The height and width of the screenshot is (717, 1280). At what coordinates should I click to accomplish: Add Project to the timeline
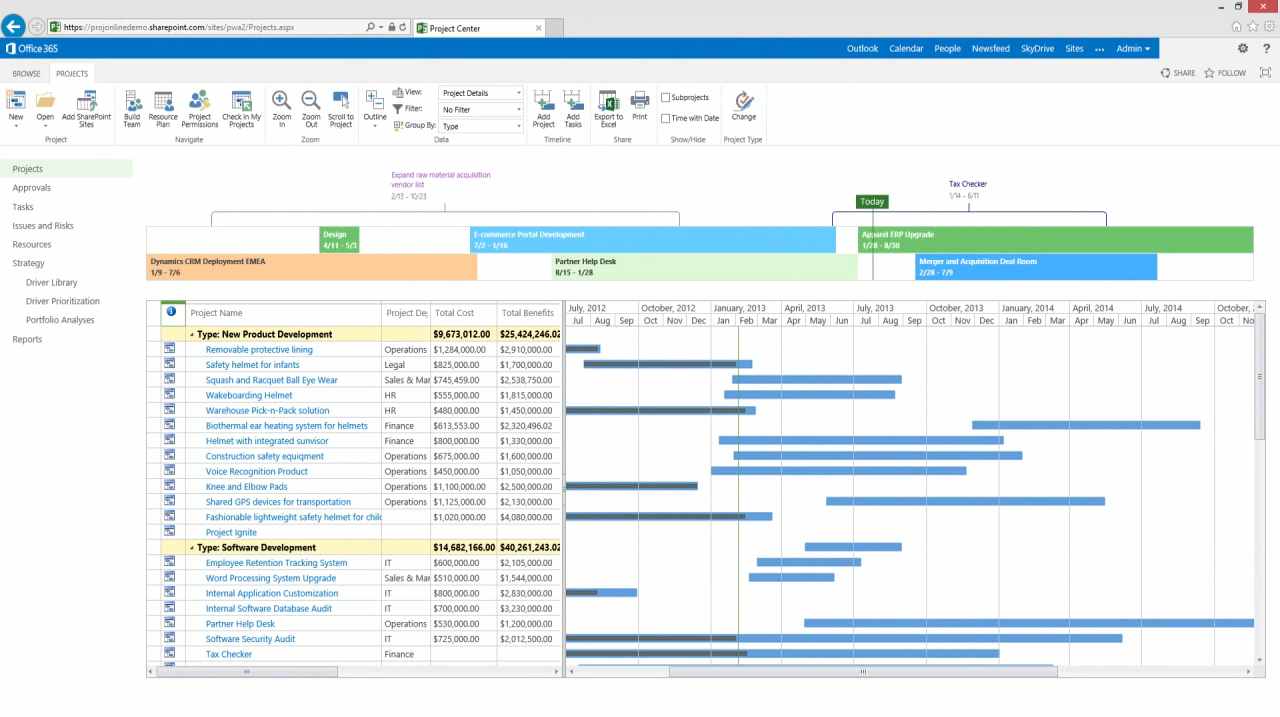pos(544,107)
